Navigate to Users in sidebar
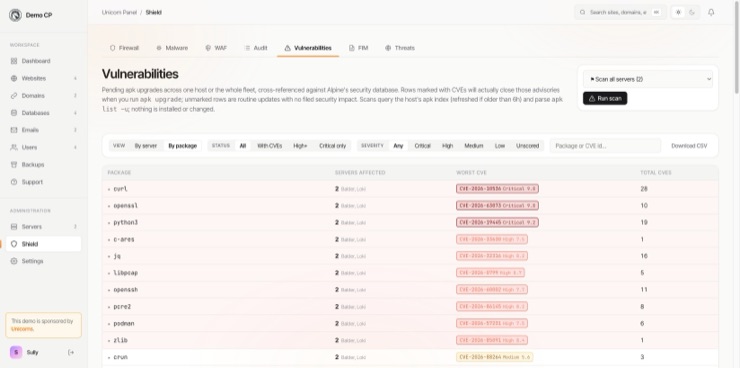Viewport: 740px width, 368px height. 43,147
